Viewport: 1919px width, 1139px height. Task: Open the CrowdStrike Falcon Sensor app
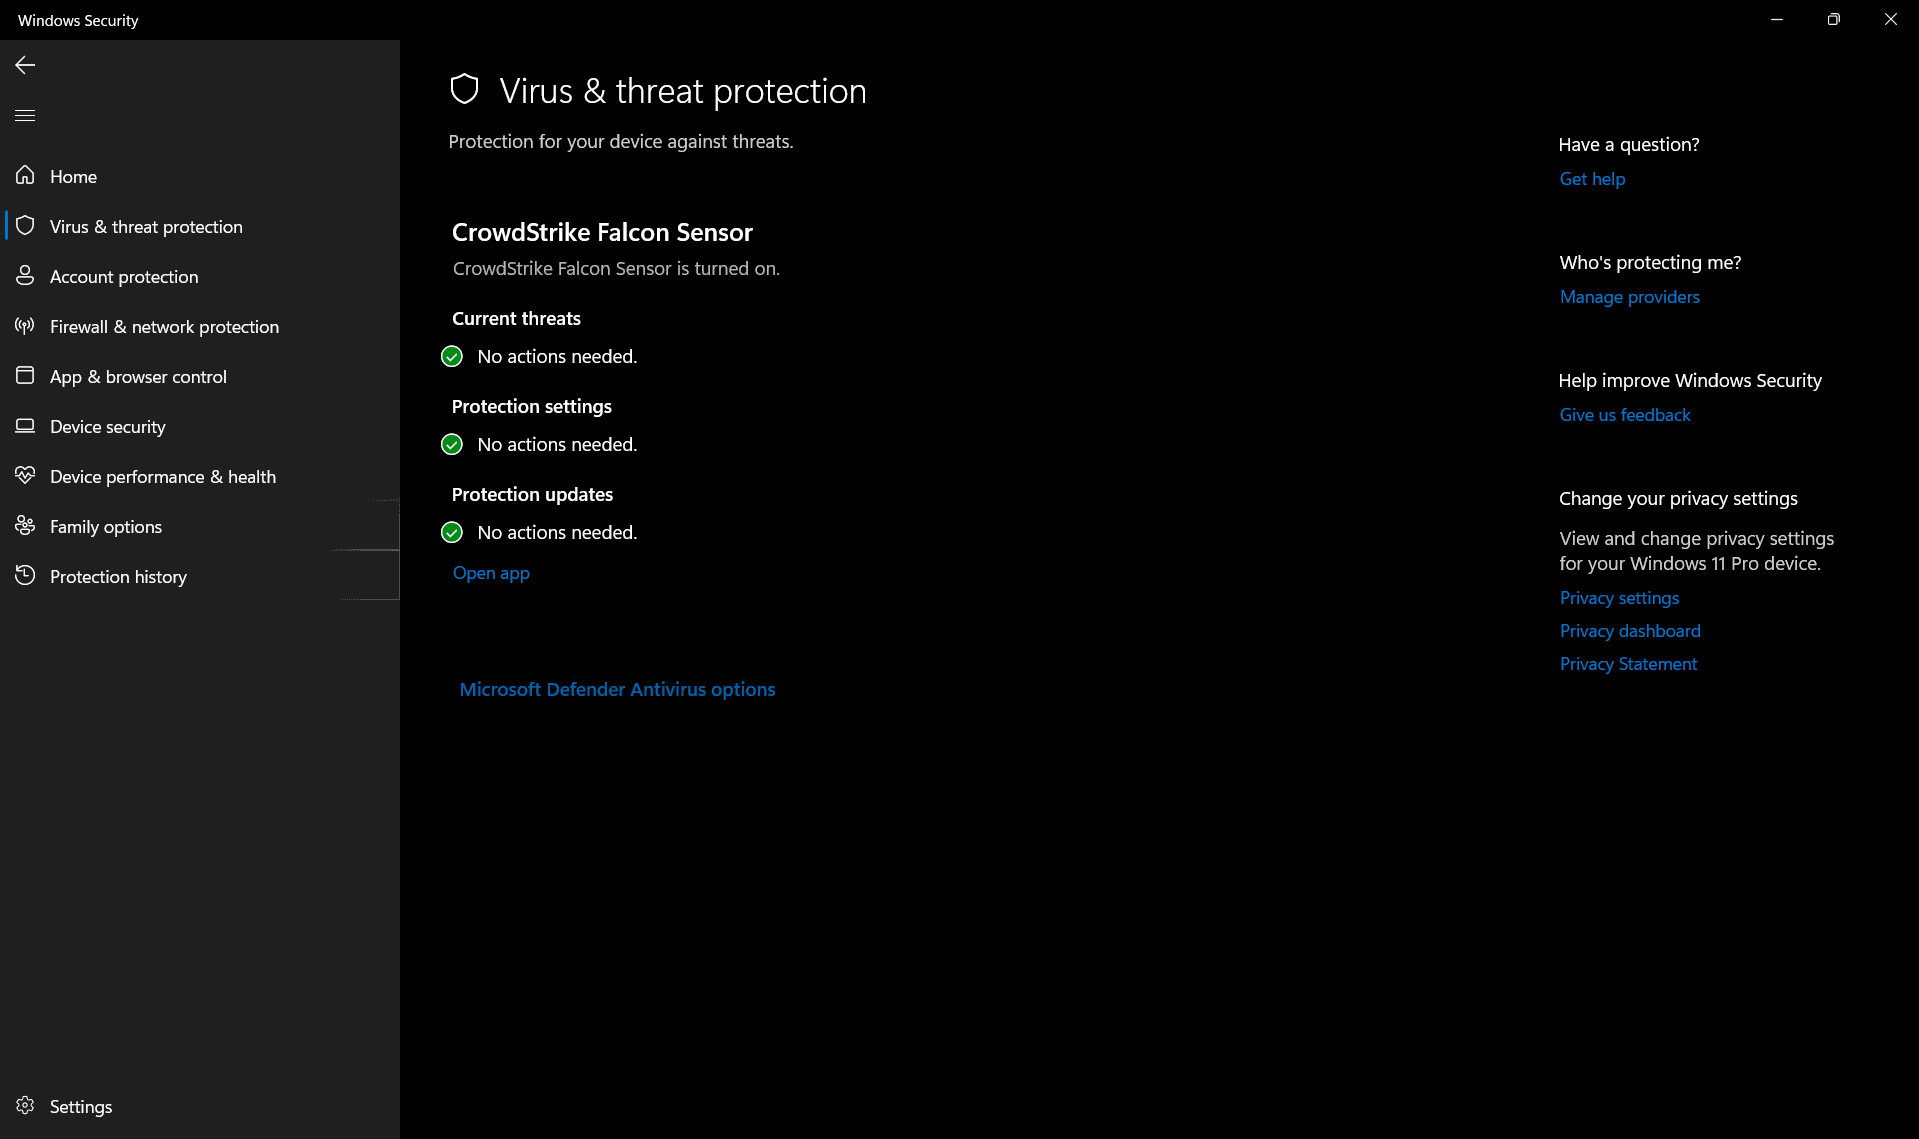490,573
